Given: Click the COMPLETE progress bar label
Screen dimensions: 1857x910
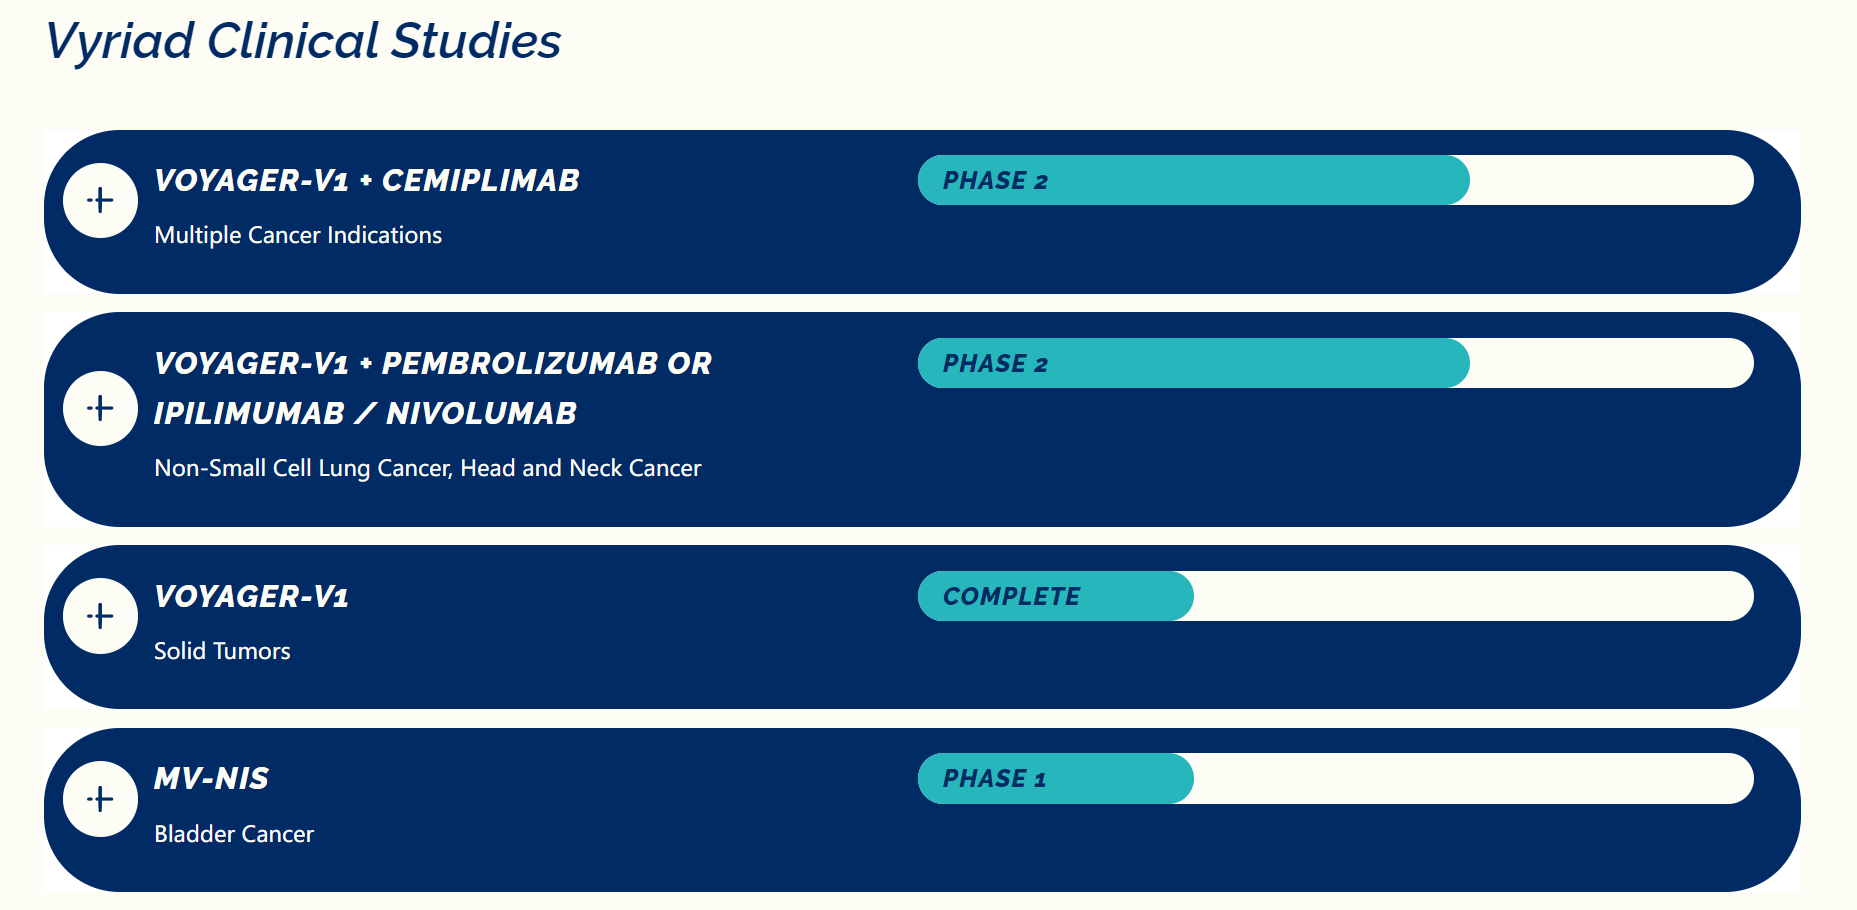Looking at the screenshot, I should (1011, 597).
